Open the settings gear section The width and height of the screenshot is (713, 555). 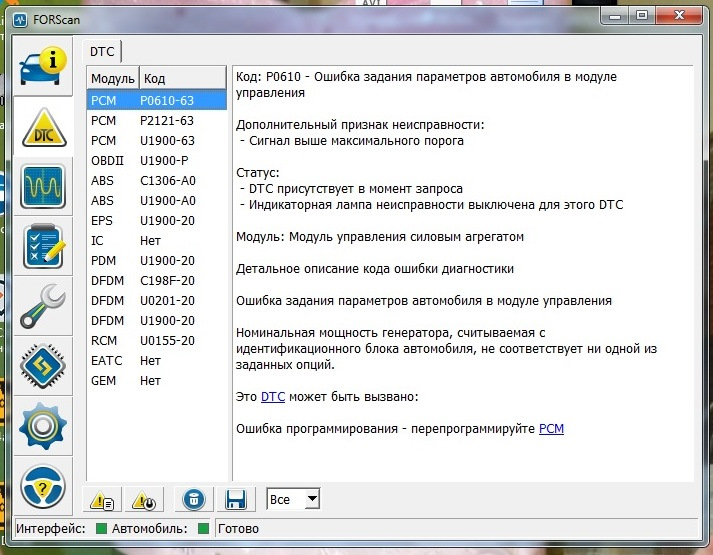(x=43, y=426)
